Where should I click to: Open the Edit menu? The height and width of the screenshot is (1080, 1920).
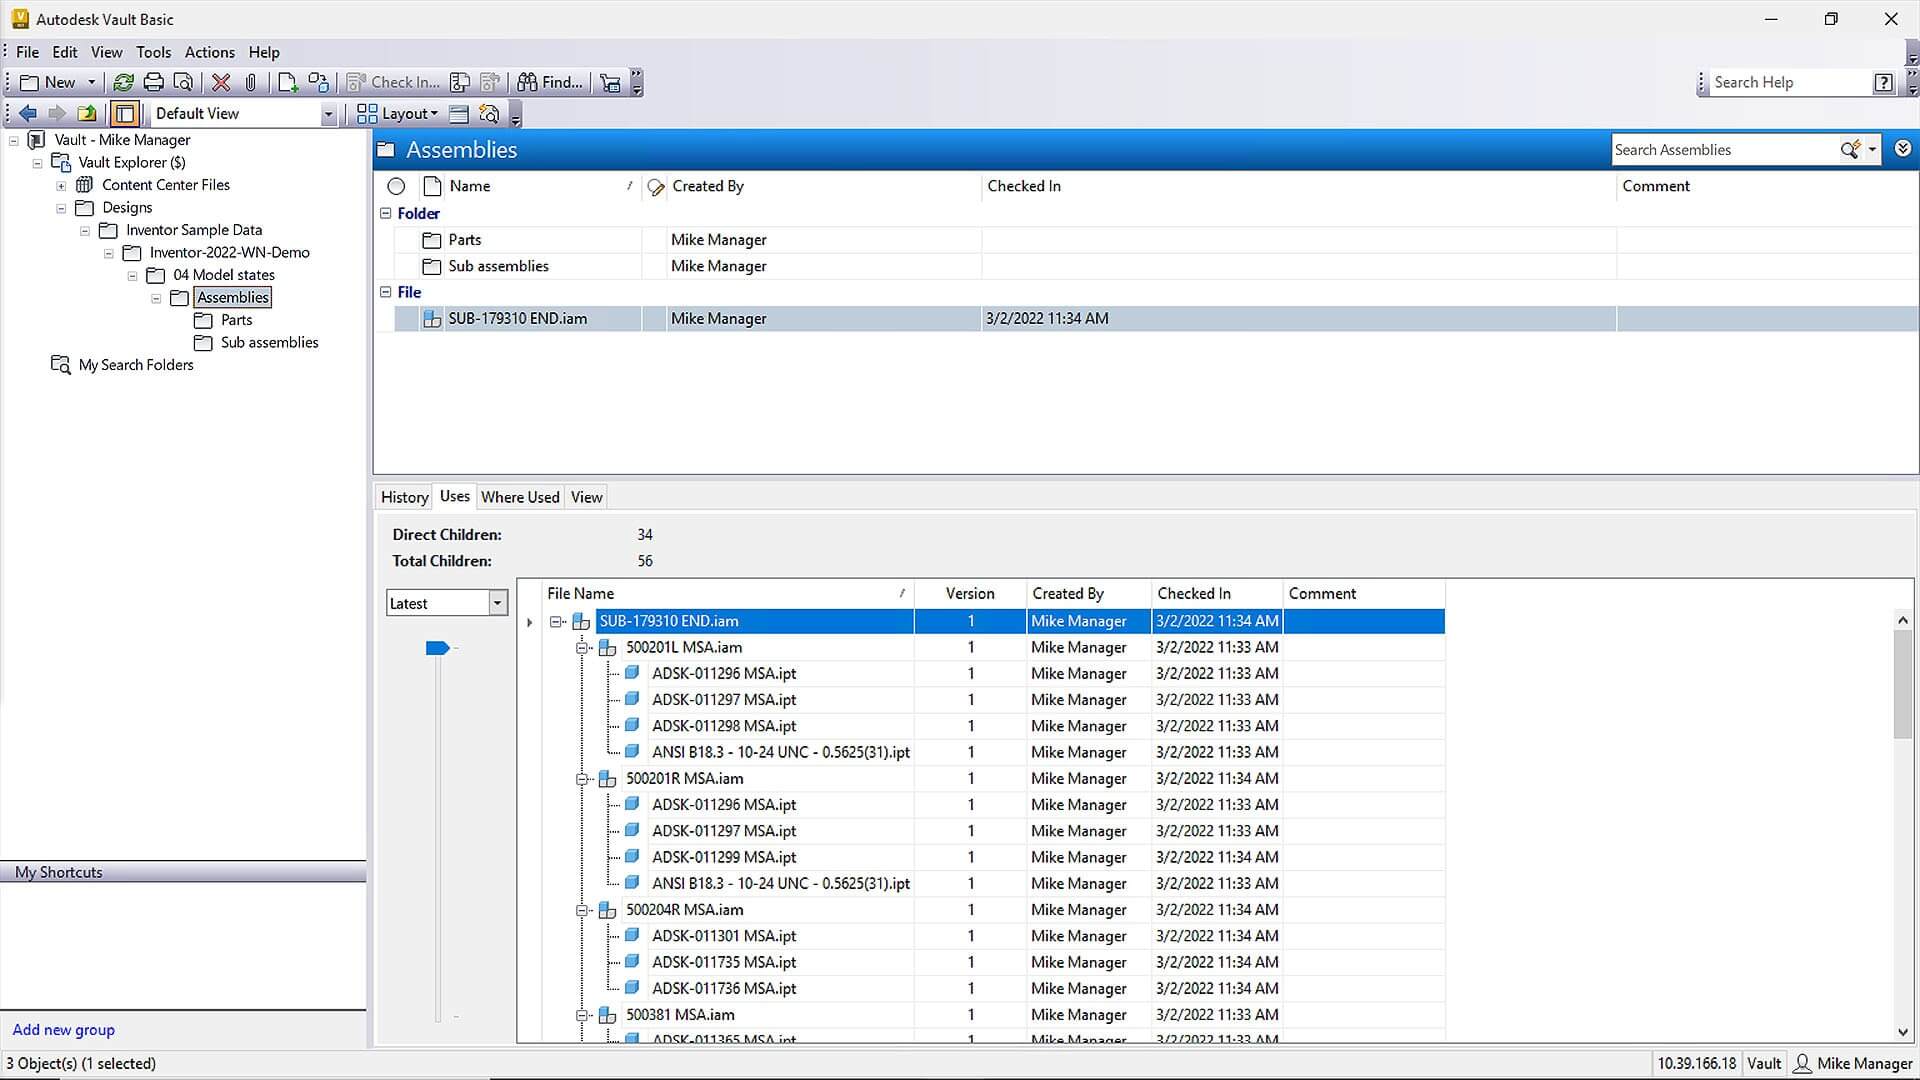pyautogui.click(x=65, y=52)
